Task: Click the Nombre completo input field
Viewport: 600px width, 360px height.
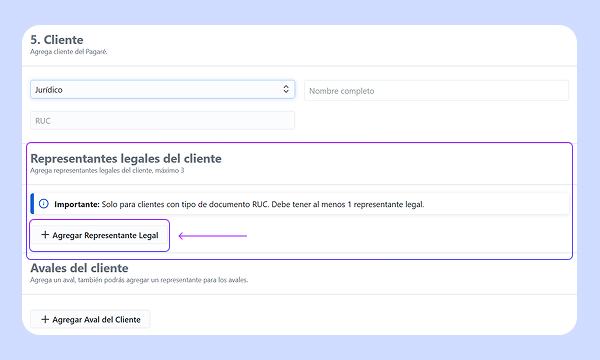Action: (x=436, y=91)
